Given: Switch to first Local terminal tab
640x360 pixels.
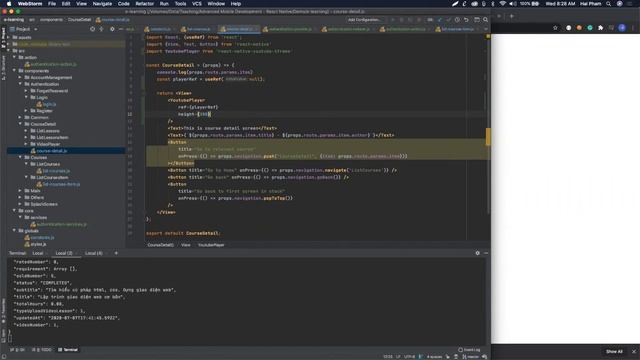Looking at the screenshot, I should pyautogui.click(x=38, y=253).
